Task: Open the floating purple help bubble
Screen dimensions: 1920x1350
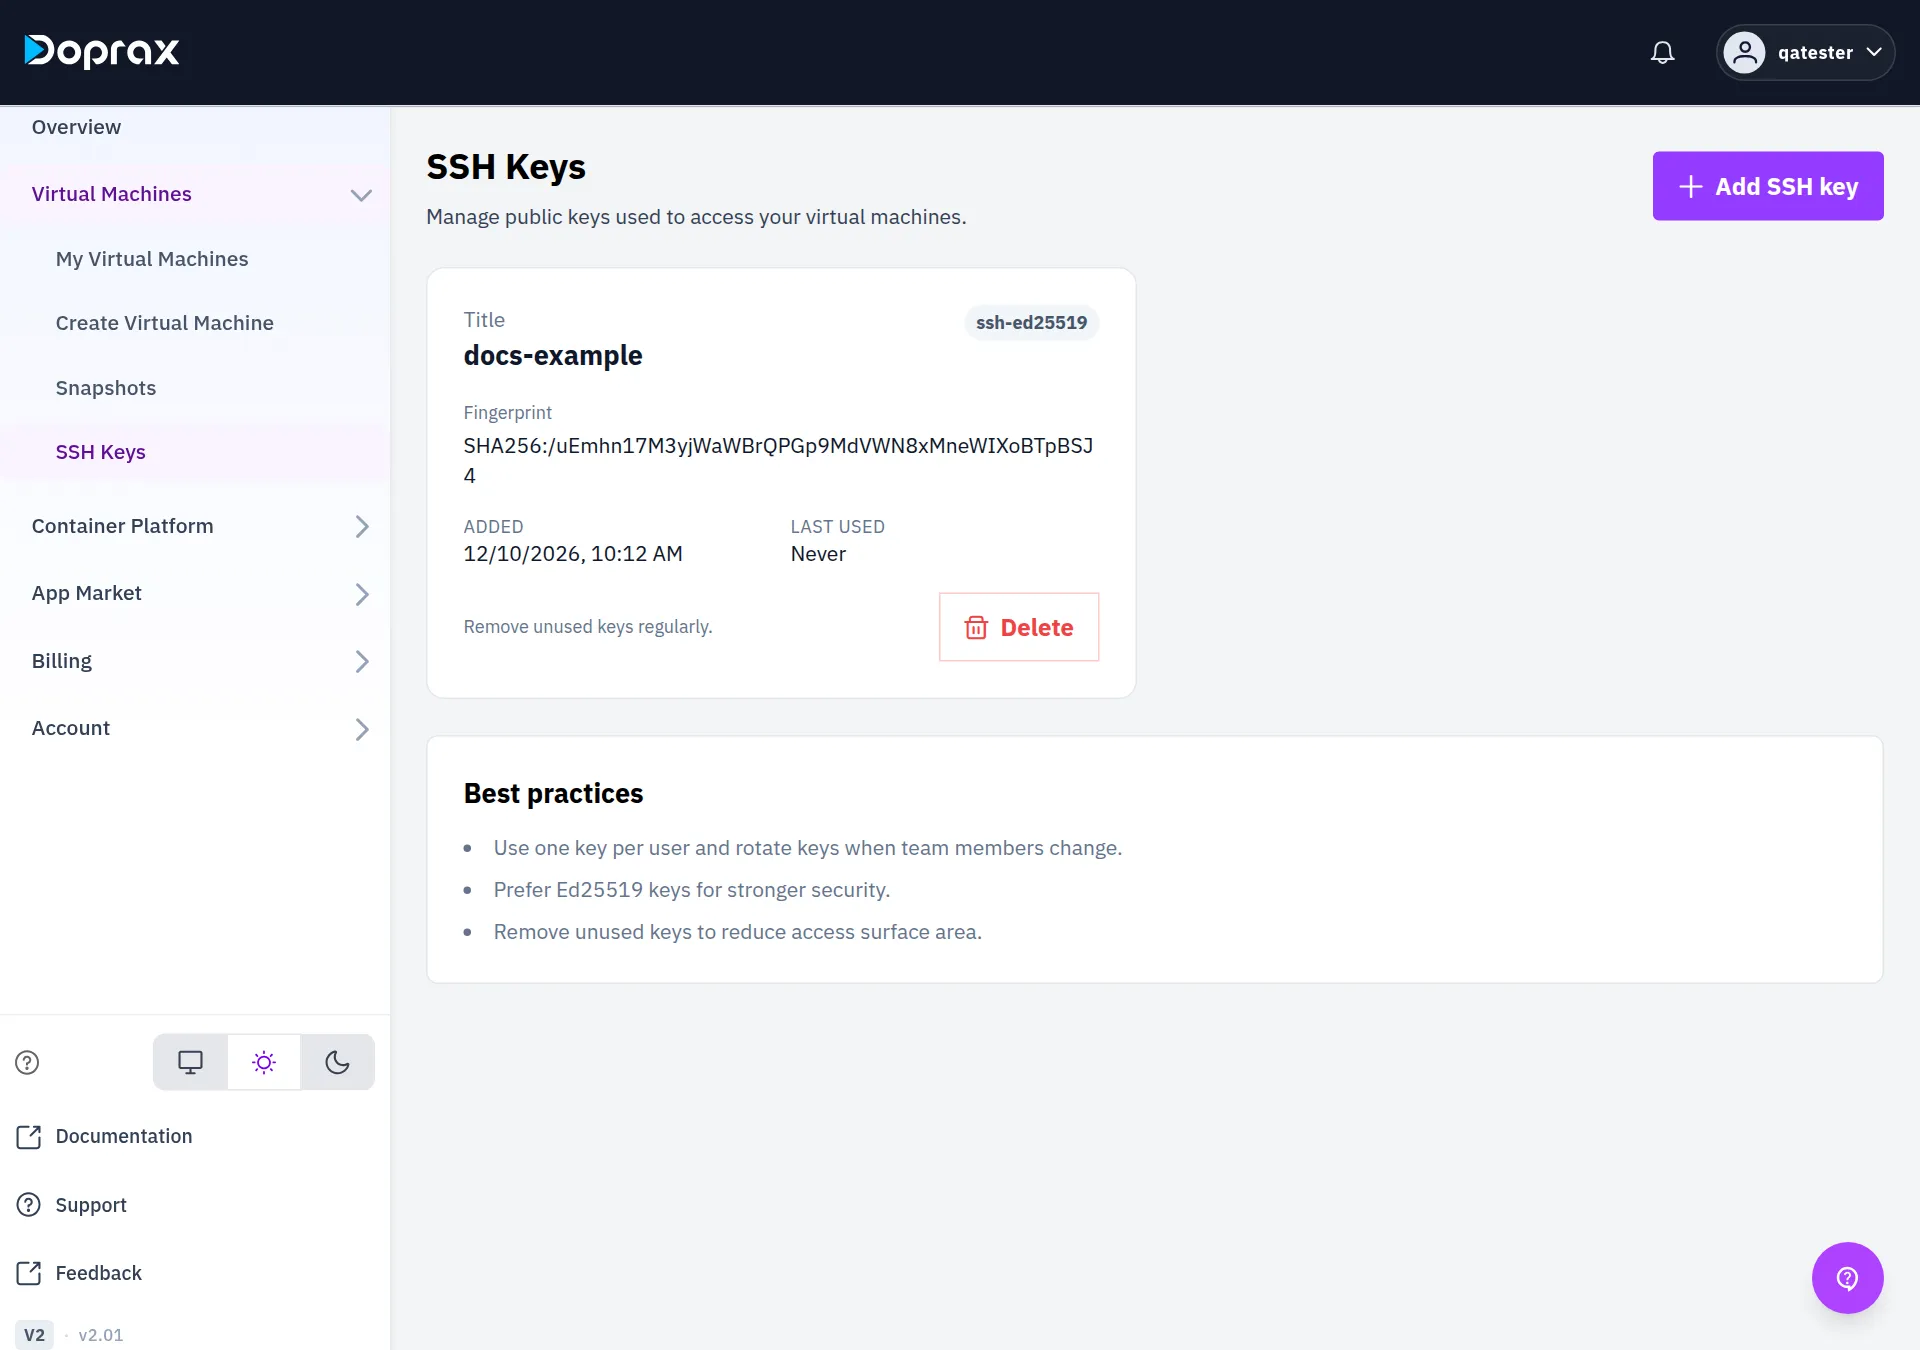Action: (1847, 1278)
